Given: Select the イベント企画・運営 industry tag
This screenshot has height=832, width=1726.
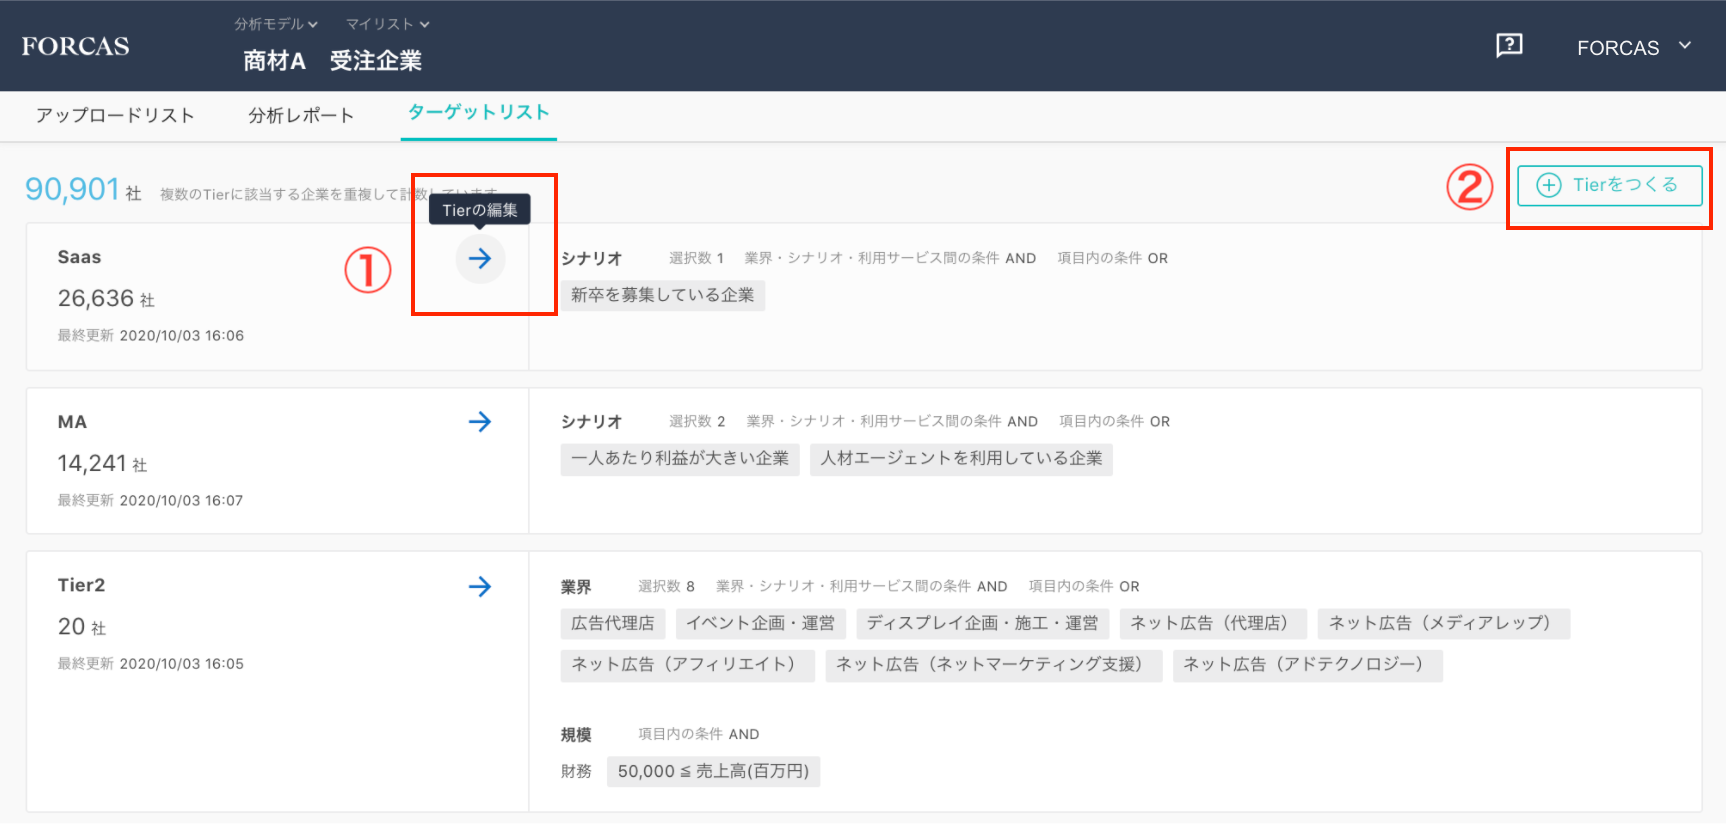Looking at the screenshot, I should [760, 623].
